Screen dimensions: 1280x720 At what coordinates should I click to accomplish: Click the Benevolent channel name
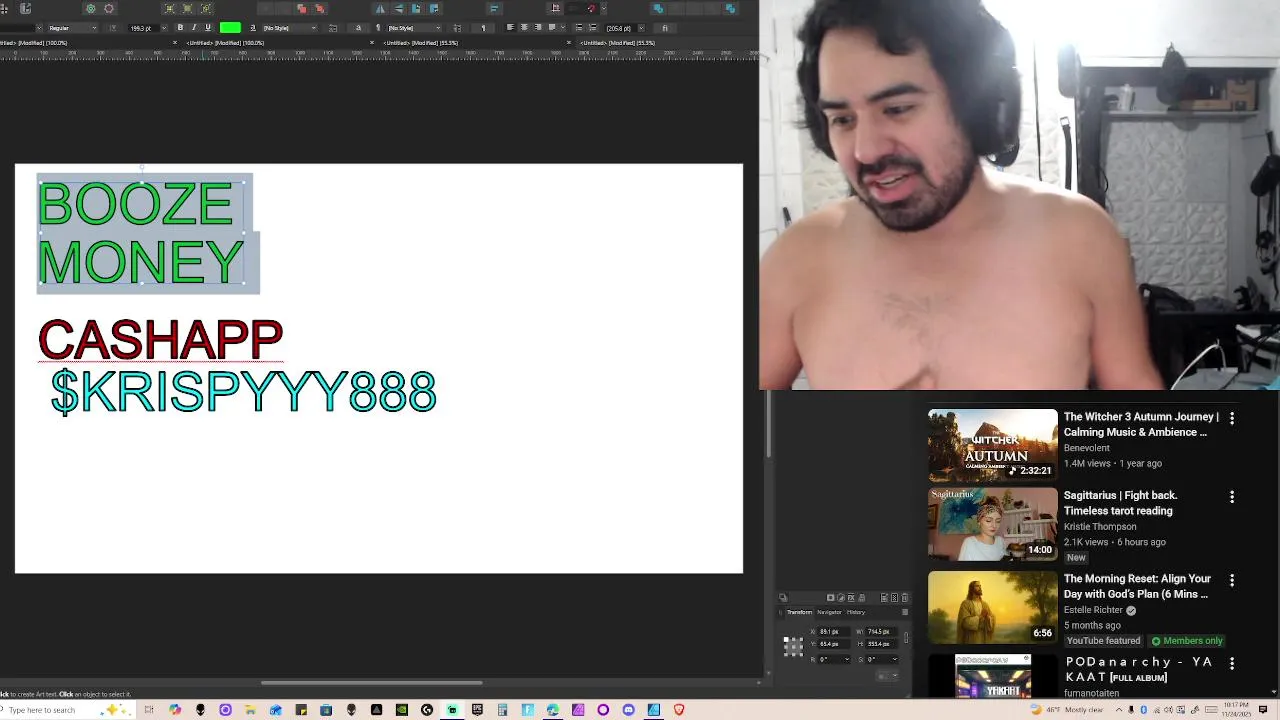tap(1087, 448)
